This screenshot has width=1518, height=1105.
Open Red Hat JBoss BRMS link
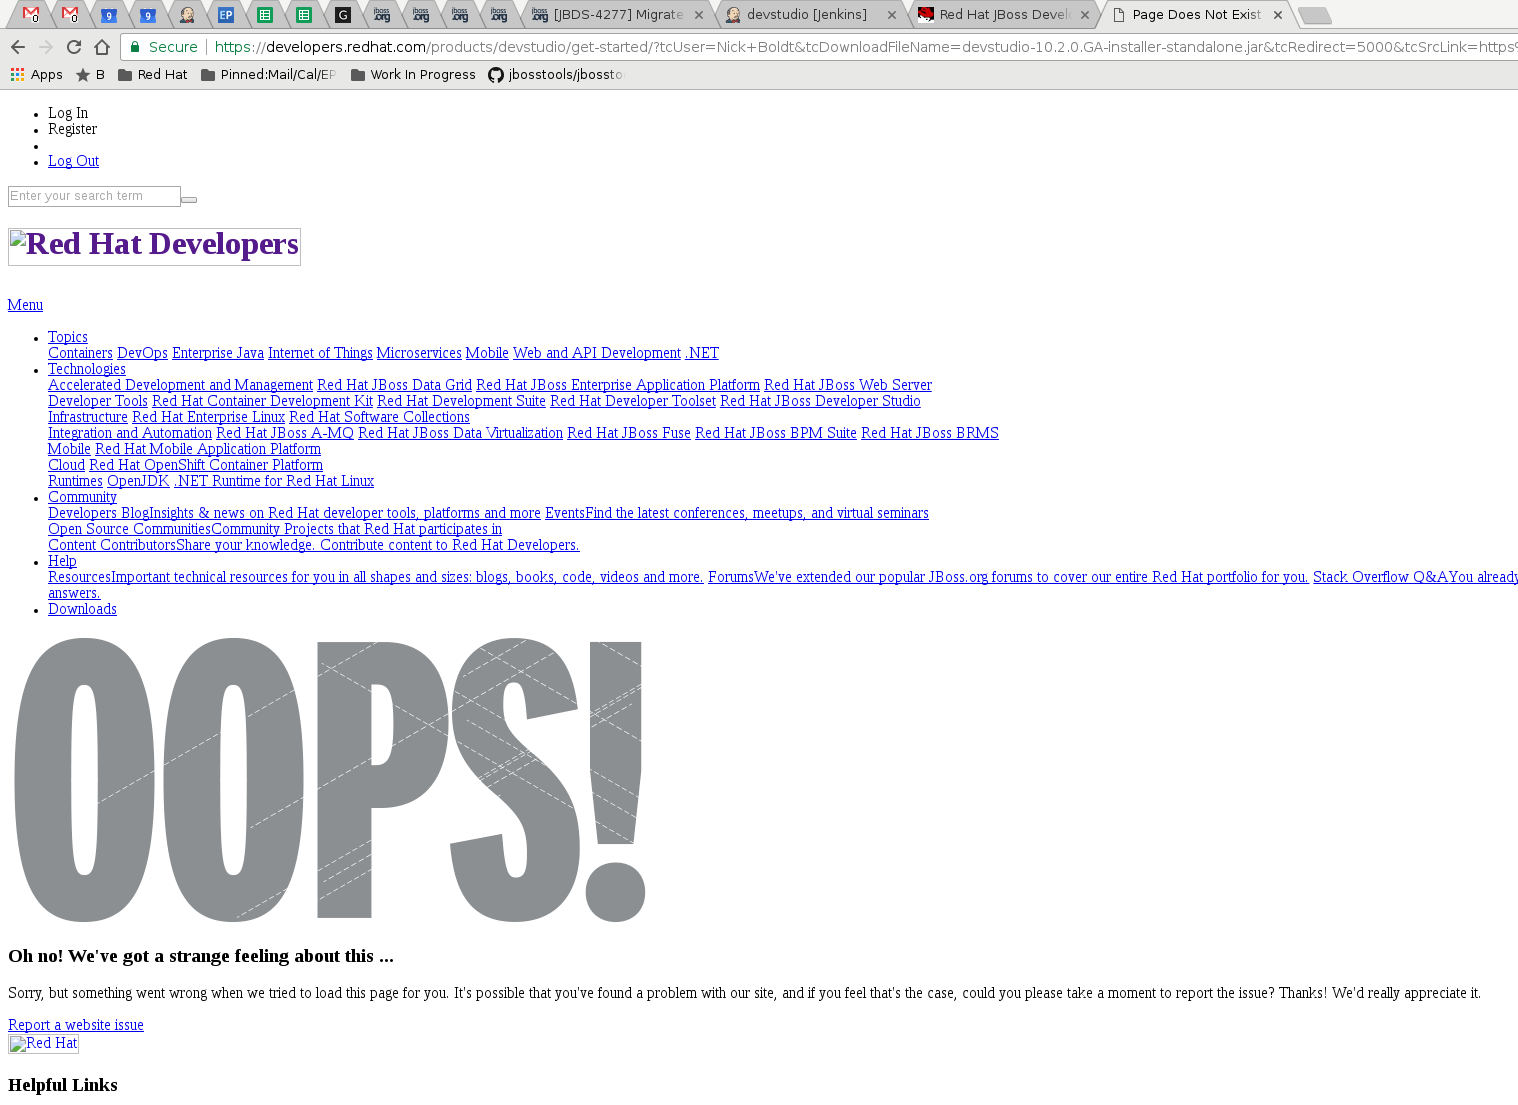click(x=930, y=433)
